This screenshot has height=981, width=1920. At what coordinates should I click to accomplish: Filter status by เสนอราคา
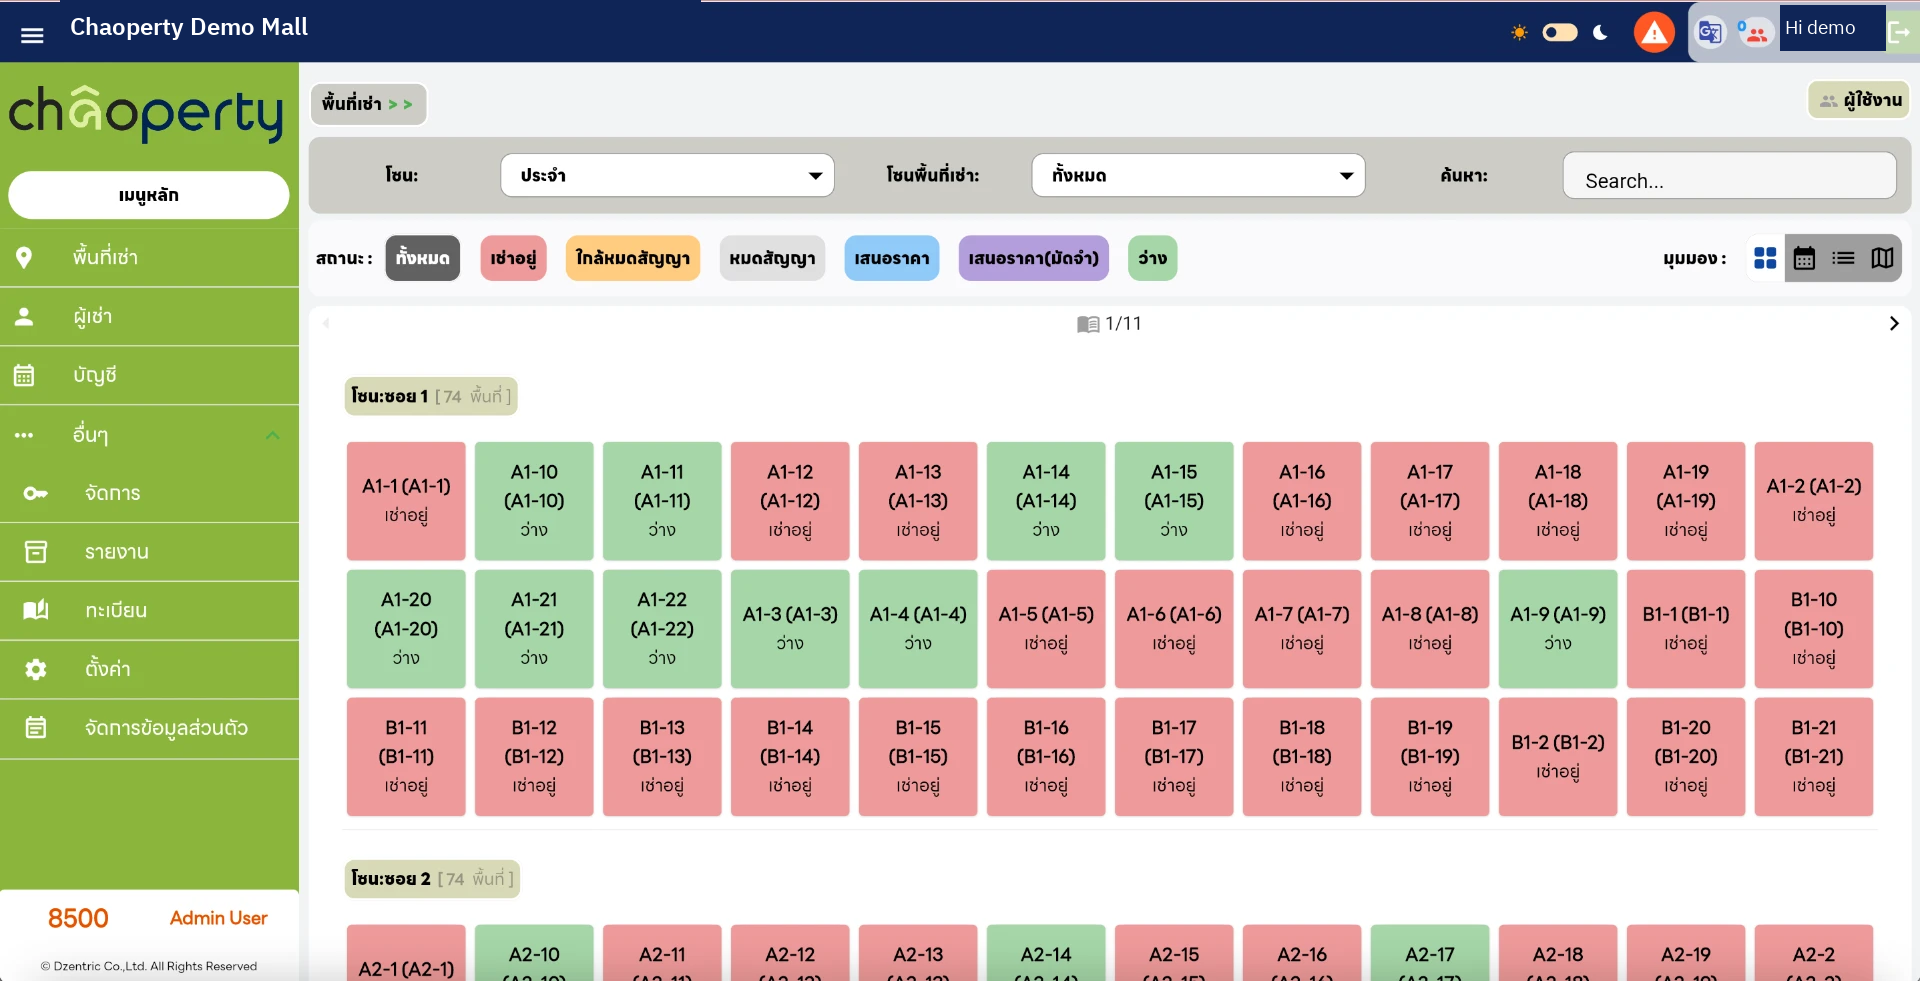[892, 258]
